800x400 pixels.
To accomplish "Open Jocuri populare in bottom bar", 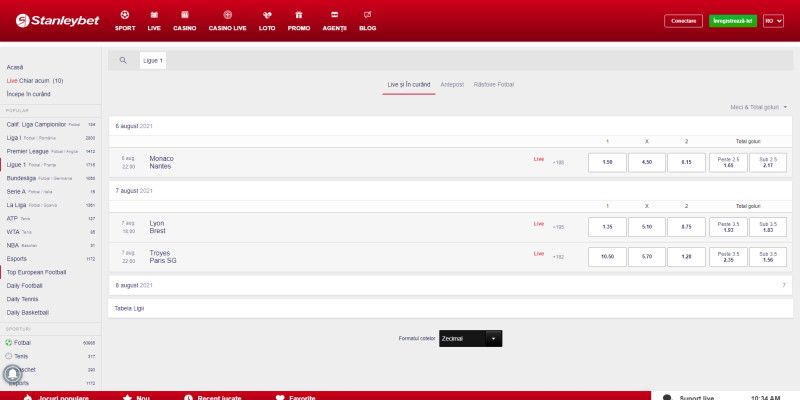I will pos(56,397).
